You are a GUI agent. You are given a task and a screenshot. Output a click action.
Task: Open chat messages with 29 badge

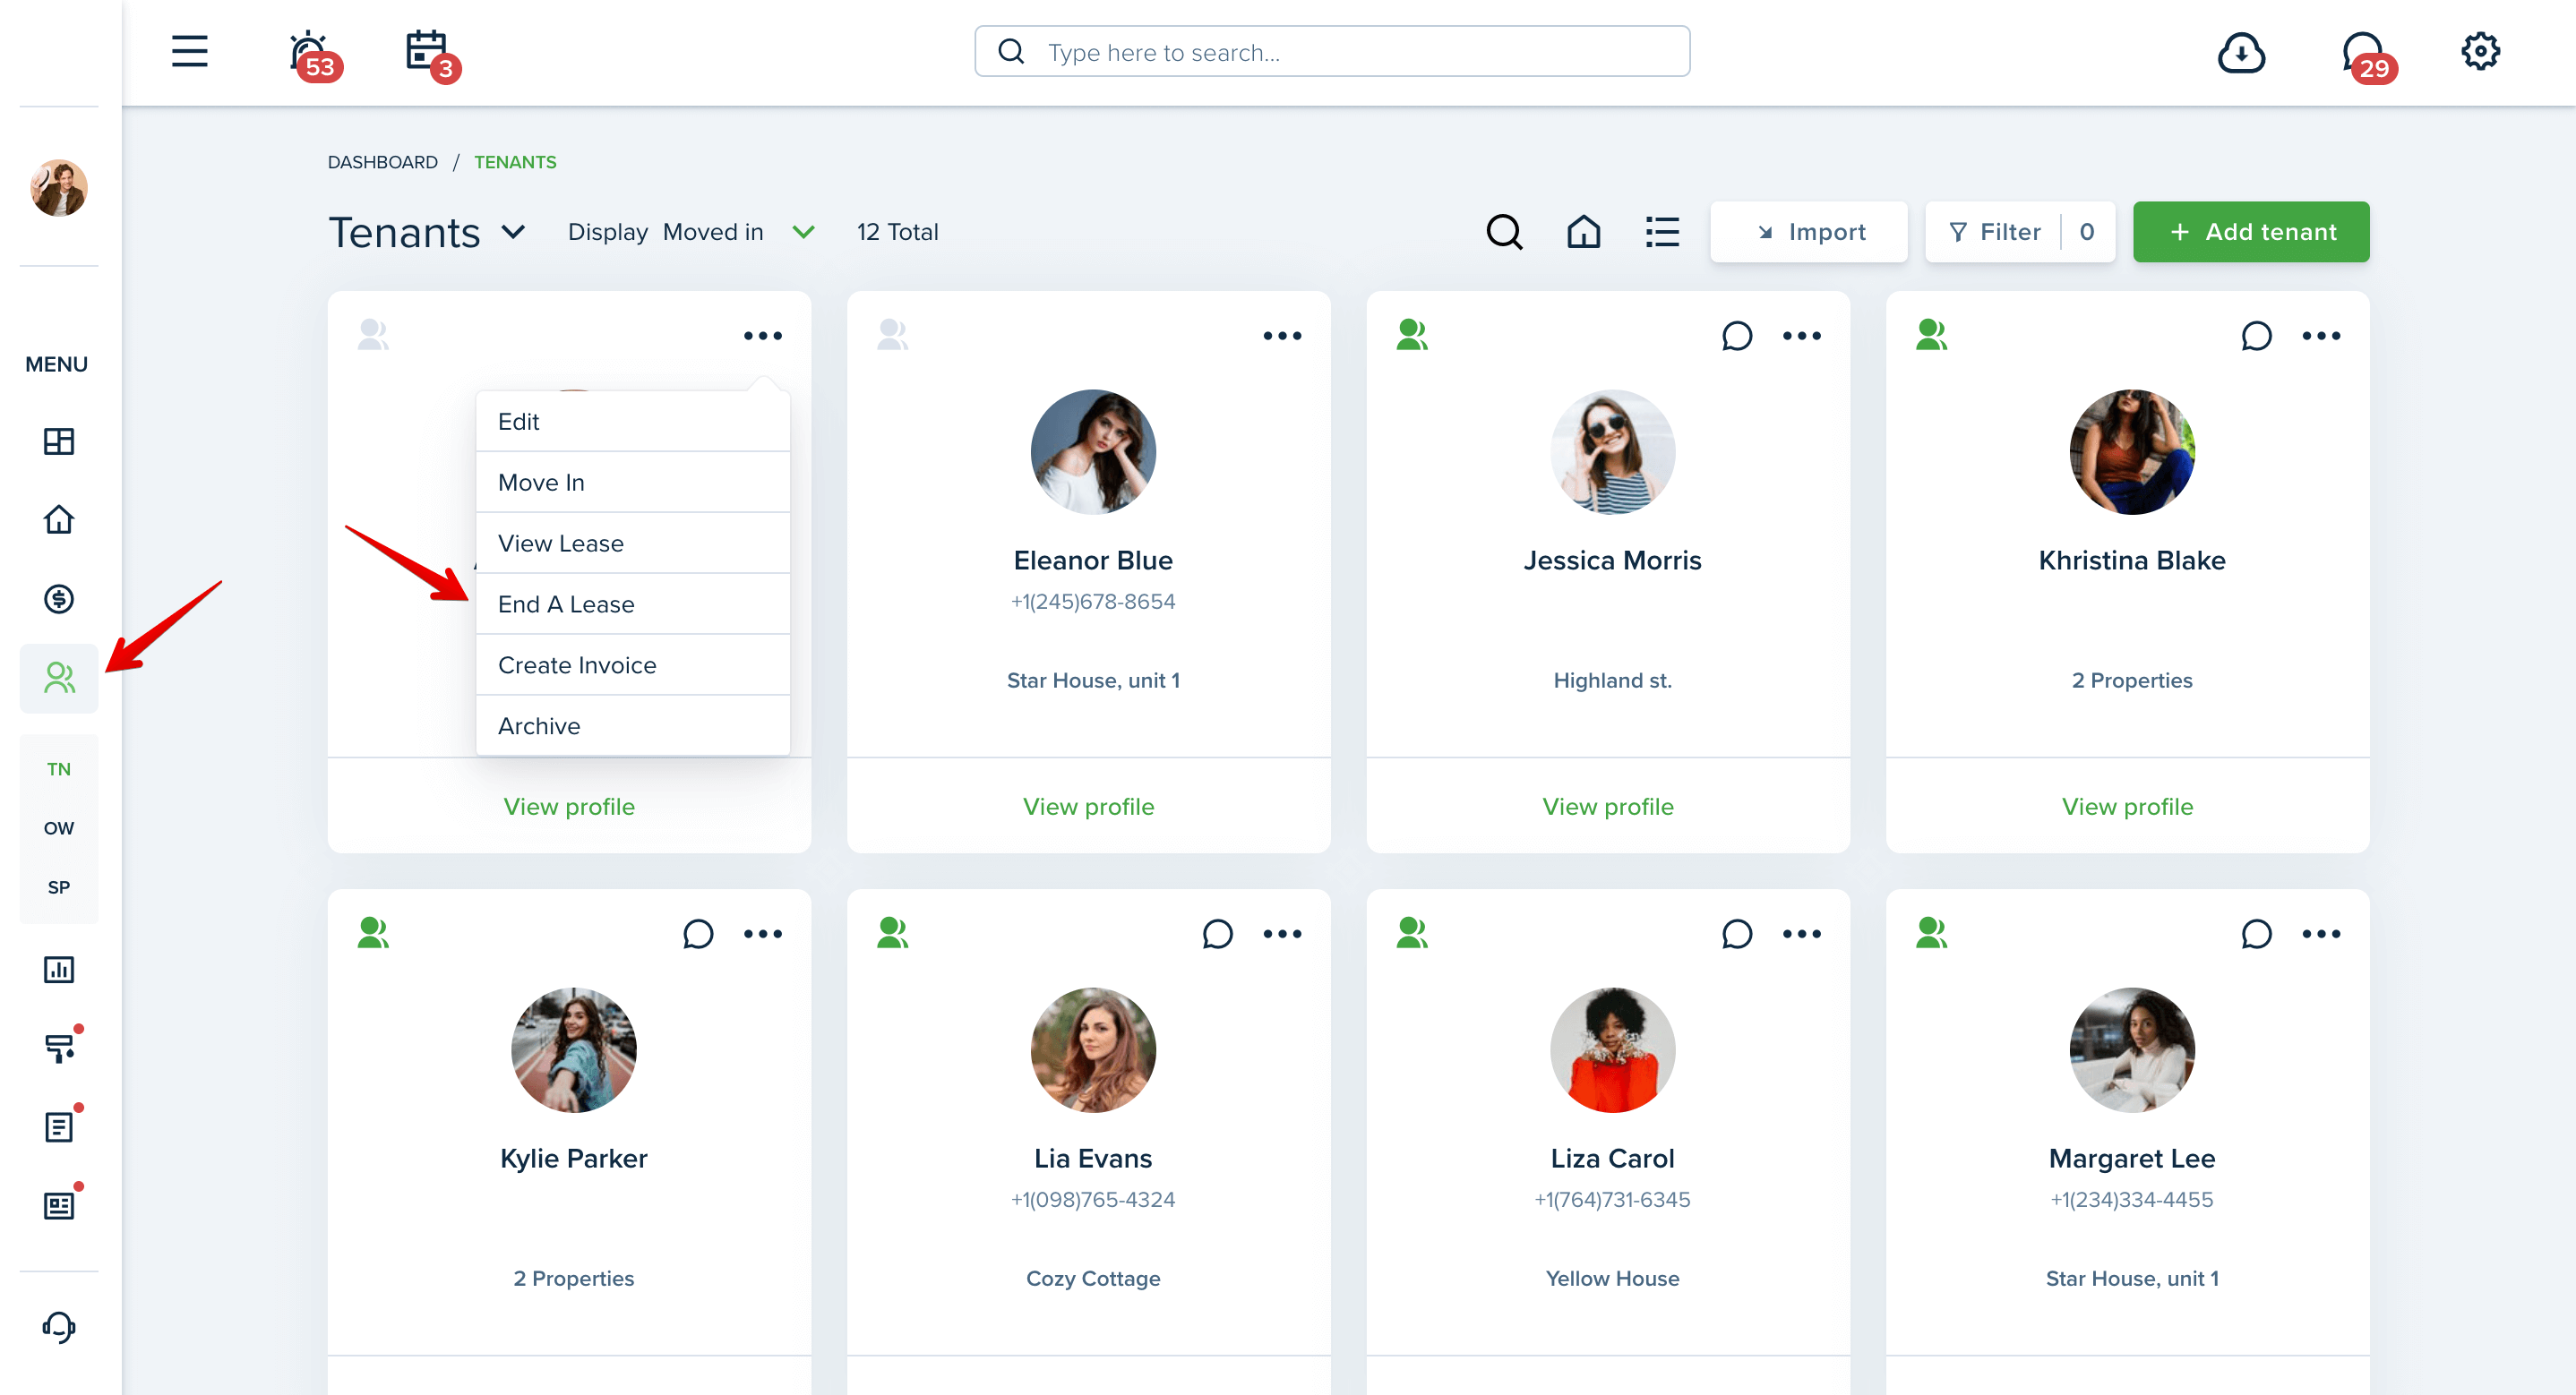tap(2368, 56)
